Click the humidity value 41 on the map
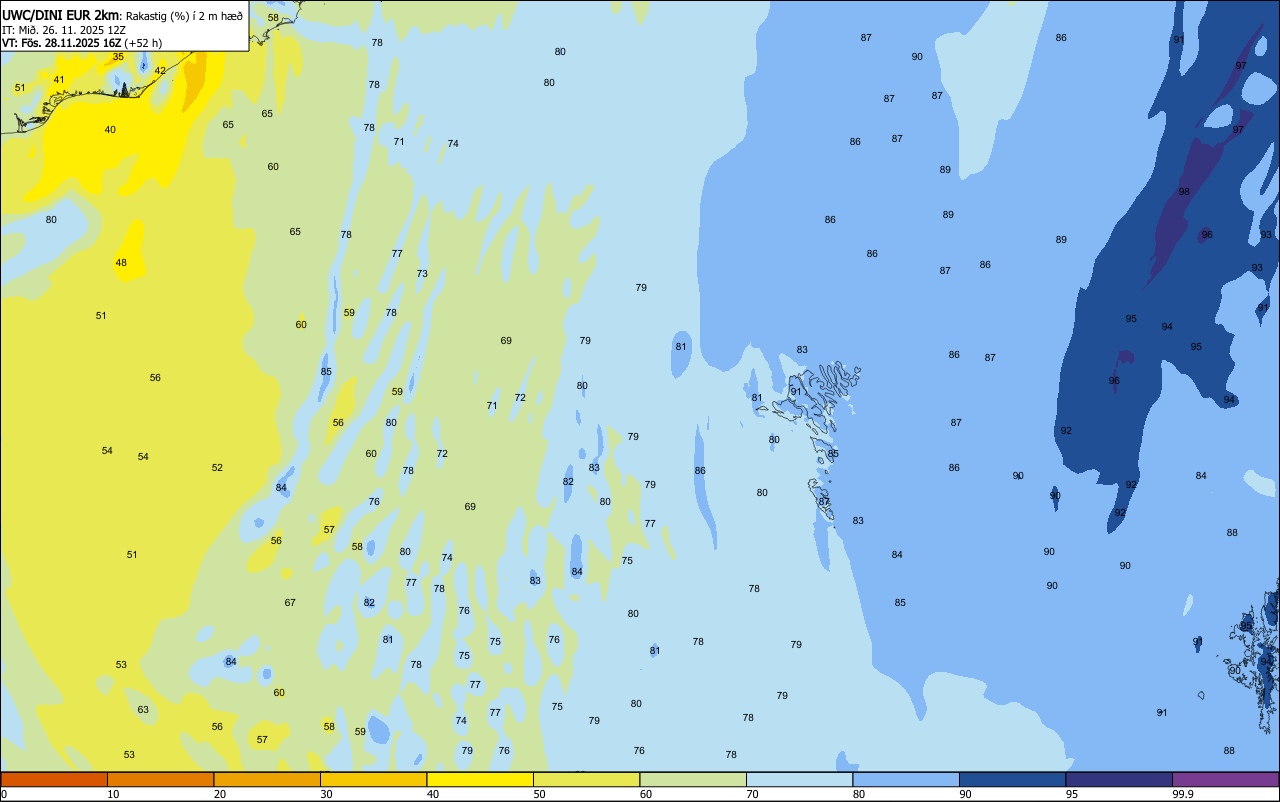 [59, 80]
